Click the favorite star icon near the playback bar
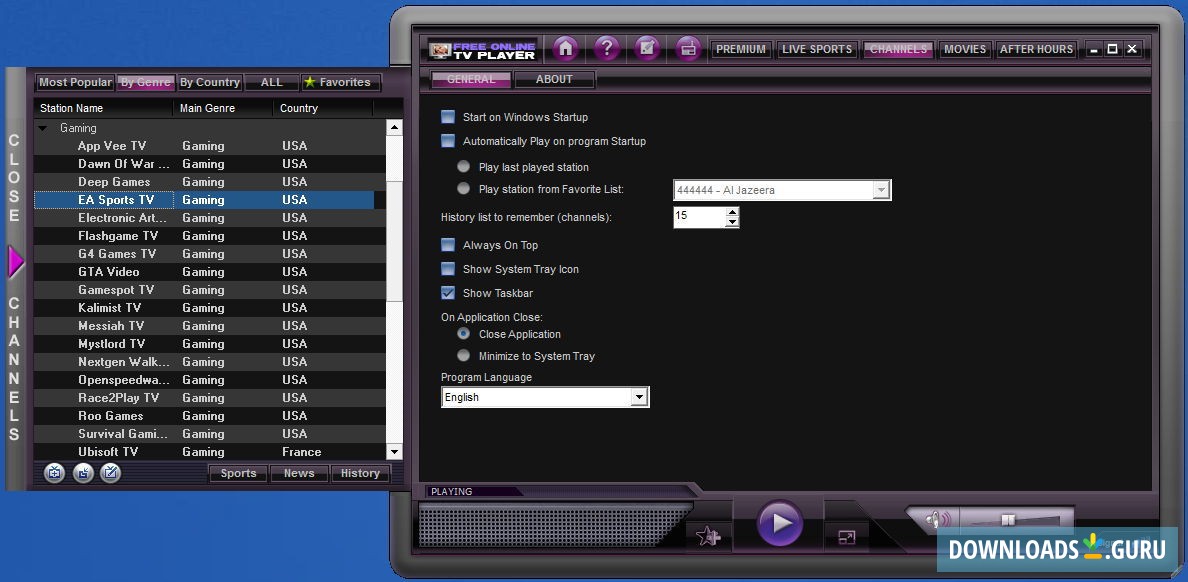The width and height of the screenshot is (1188, 582). click(708, 537)
